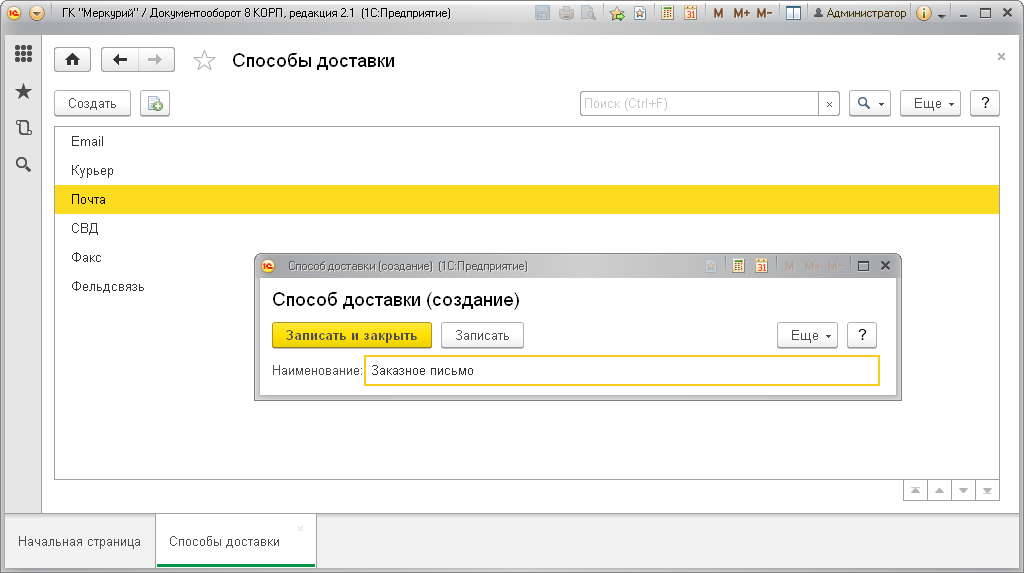Image resolution: width=1024 pixels, height=573 pixels.
Task: Close the Способы доставки page
Action: point(1001,57)
